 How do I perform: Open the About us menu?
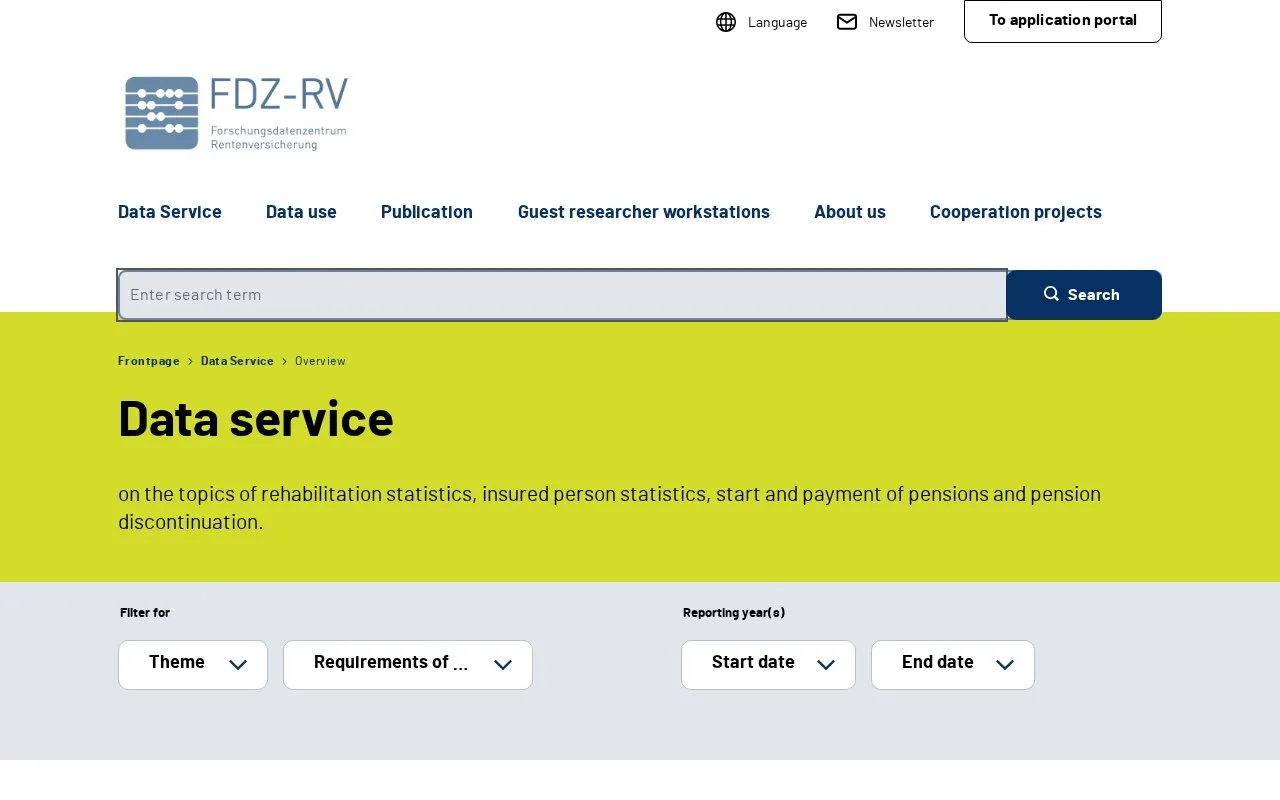pos(850,212)
